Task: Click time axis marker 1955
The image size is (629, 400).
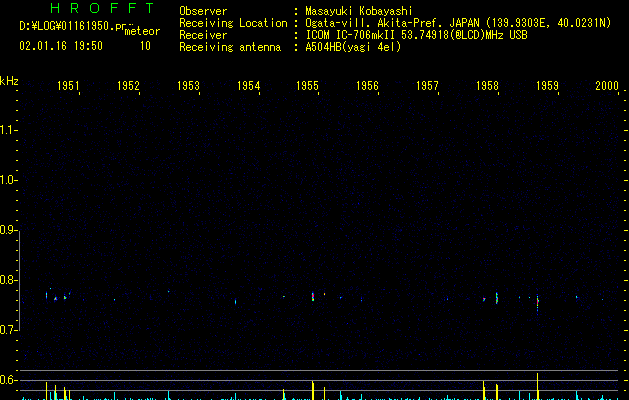Action: pyautogui.click(x=307, y=85)
